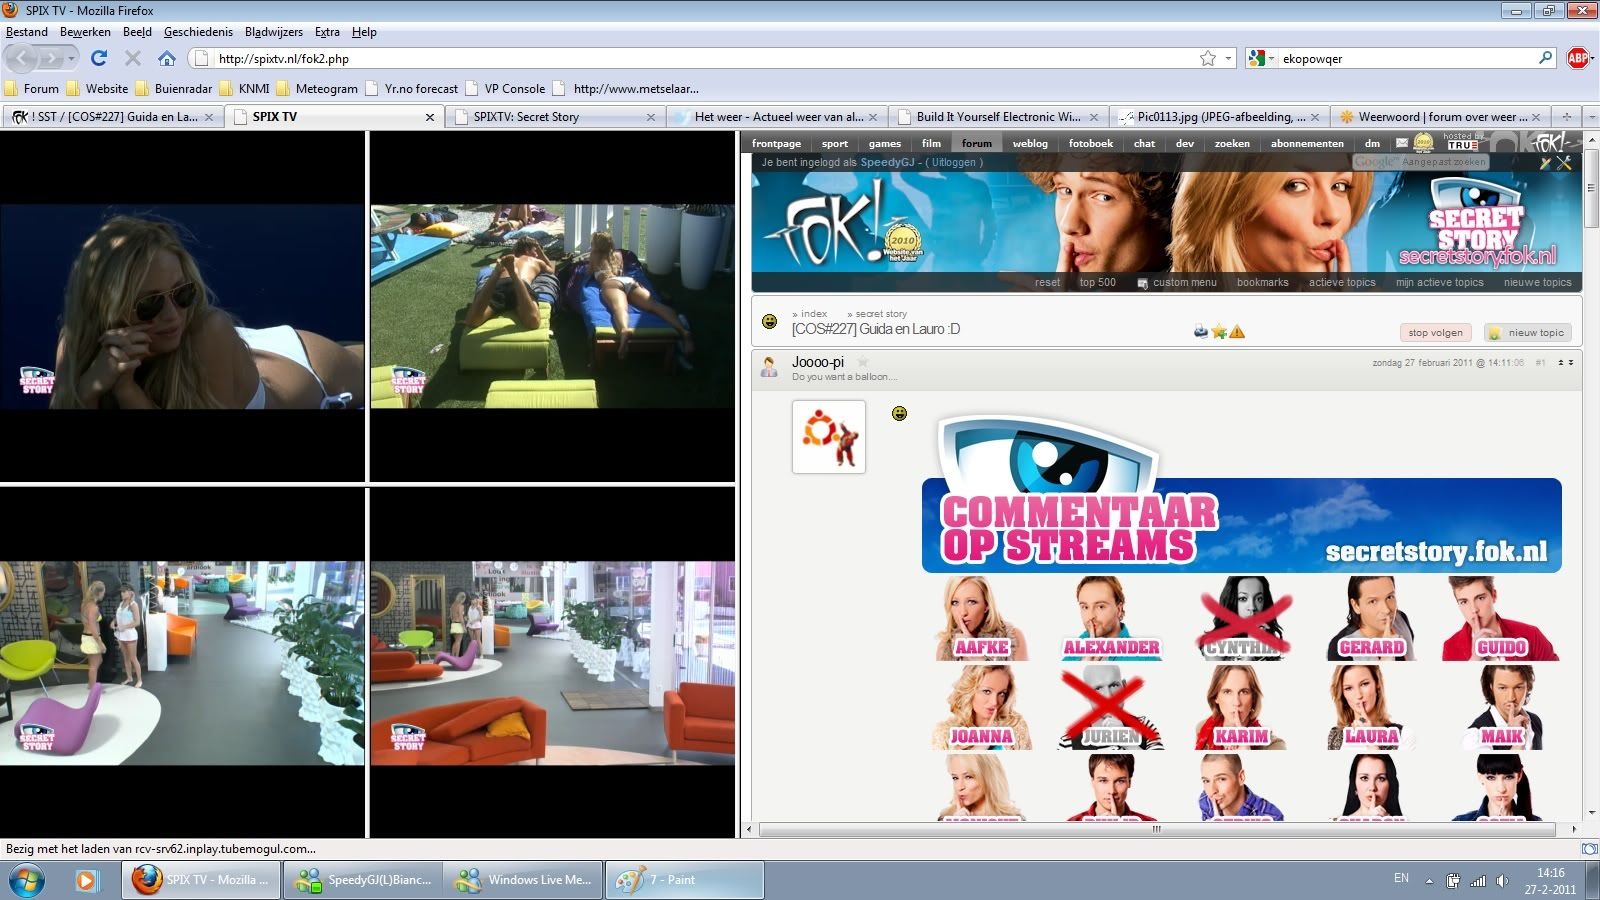
Task: Click the AAFKE contestant picture
Action: click(x=979, y=617)
